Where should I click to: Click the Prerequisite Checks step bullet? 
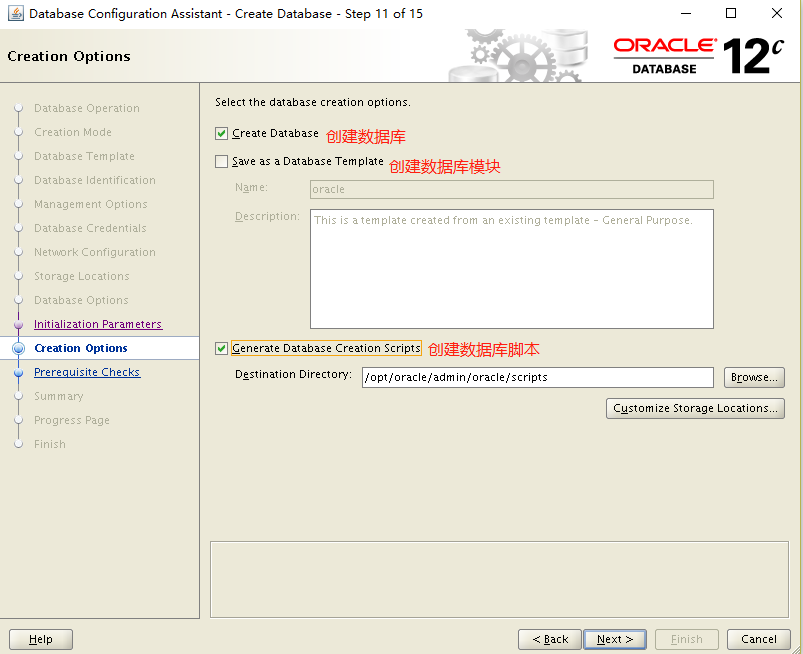point(18,373)
